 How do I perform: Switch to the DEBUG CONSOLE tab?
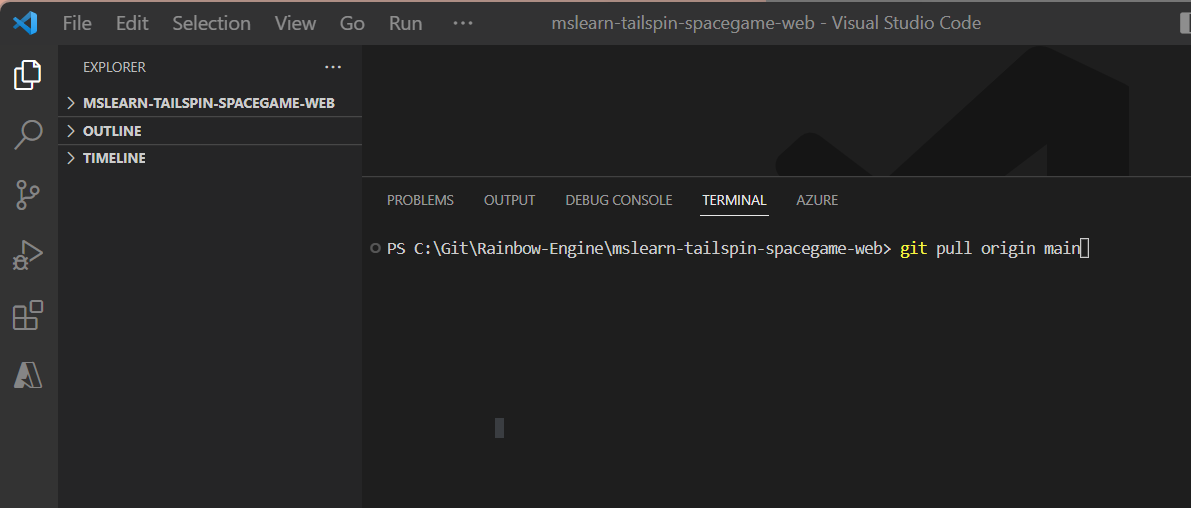point(619,200)
